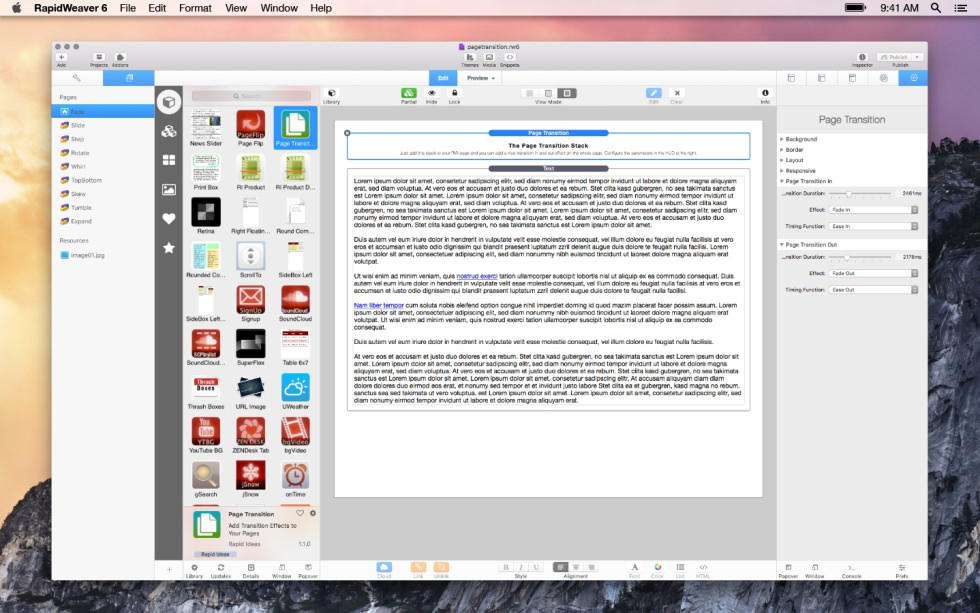
Task: Toggle Bold text style
Action: [506, 567]
